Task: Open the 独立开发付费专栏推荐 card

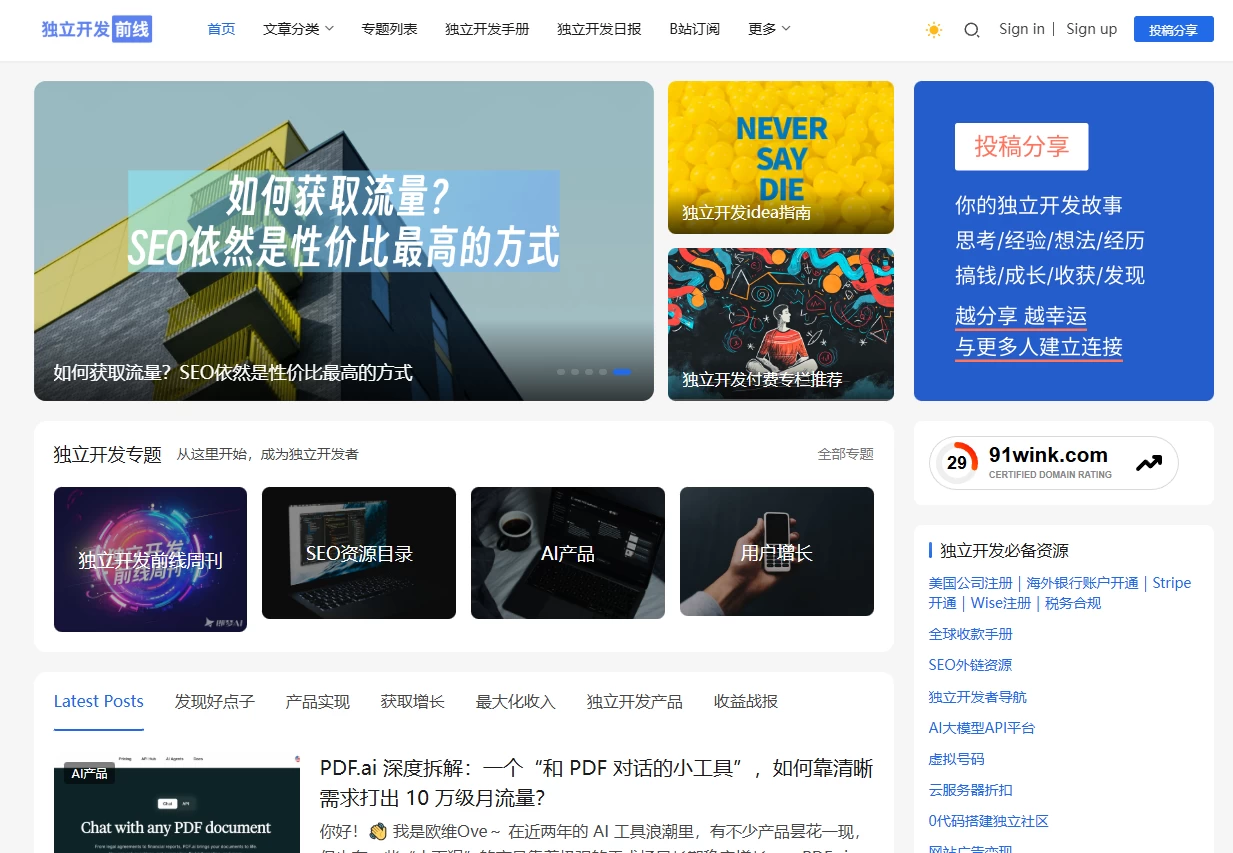Action: pos(780,323)
